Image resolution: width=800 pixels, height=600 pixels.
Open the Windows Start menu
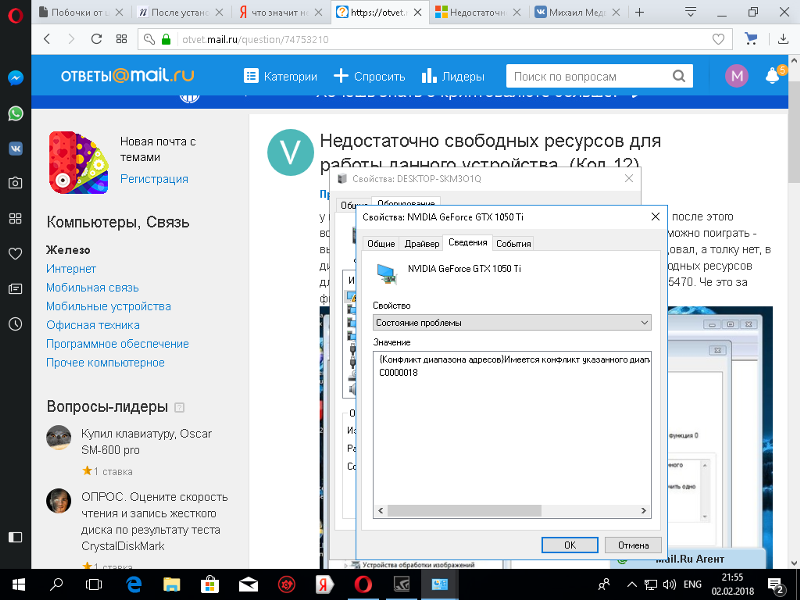(x=19, y=585)
